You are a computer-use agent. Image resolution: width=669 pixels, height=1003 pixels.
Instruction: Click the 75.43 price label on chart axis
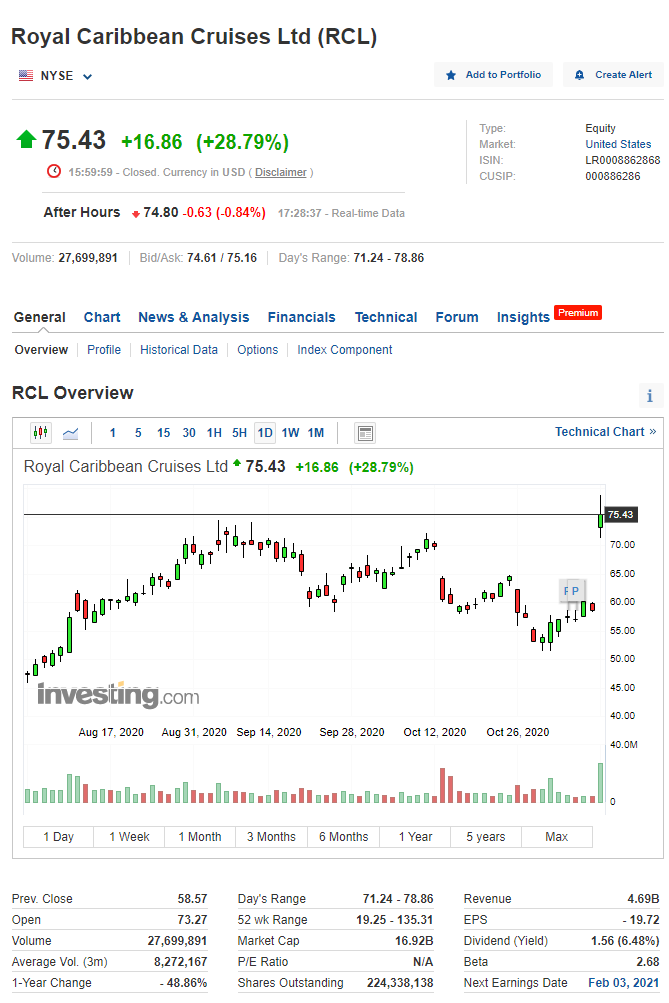620,514
